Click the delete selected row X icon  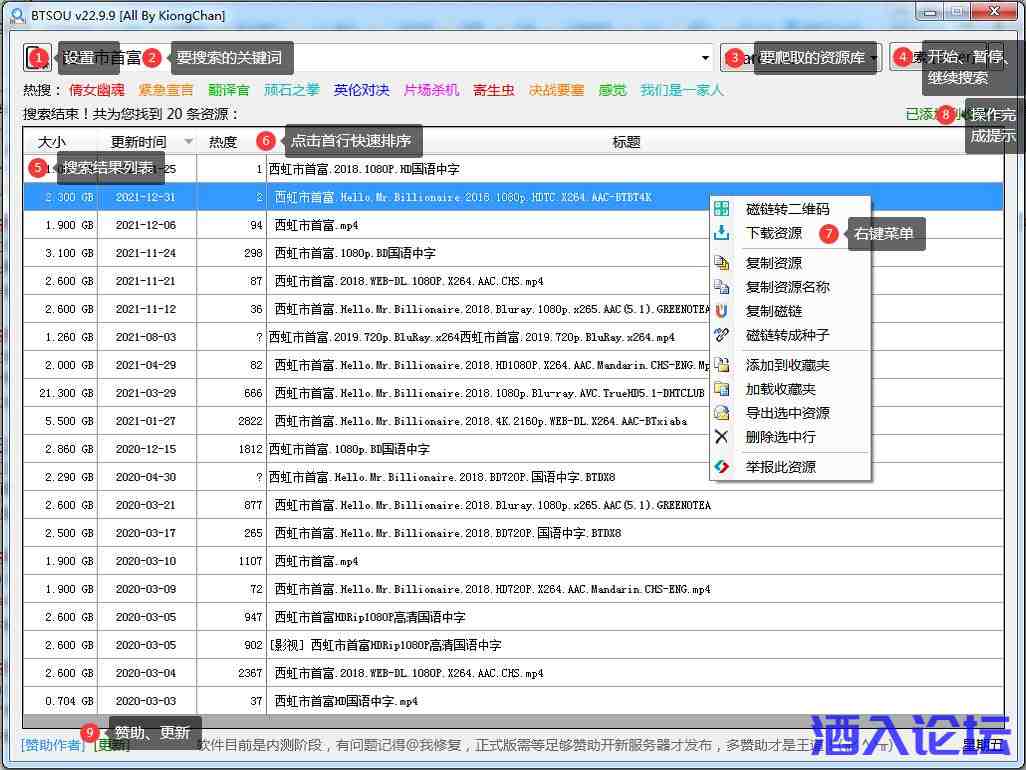(722, 437)
